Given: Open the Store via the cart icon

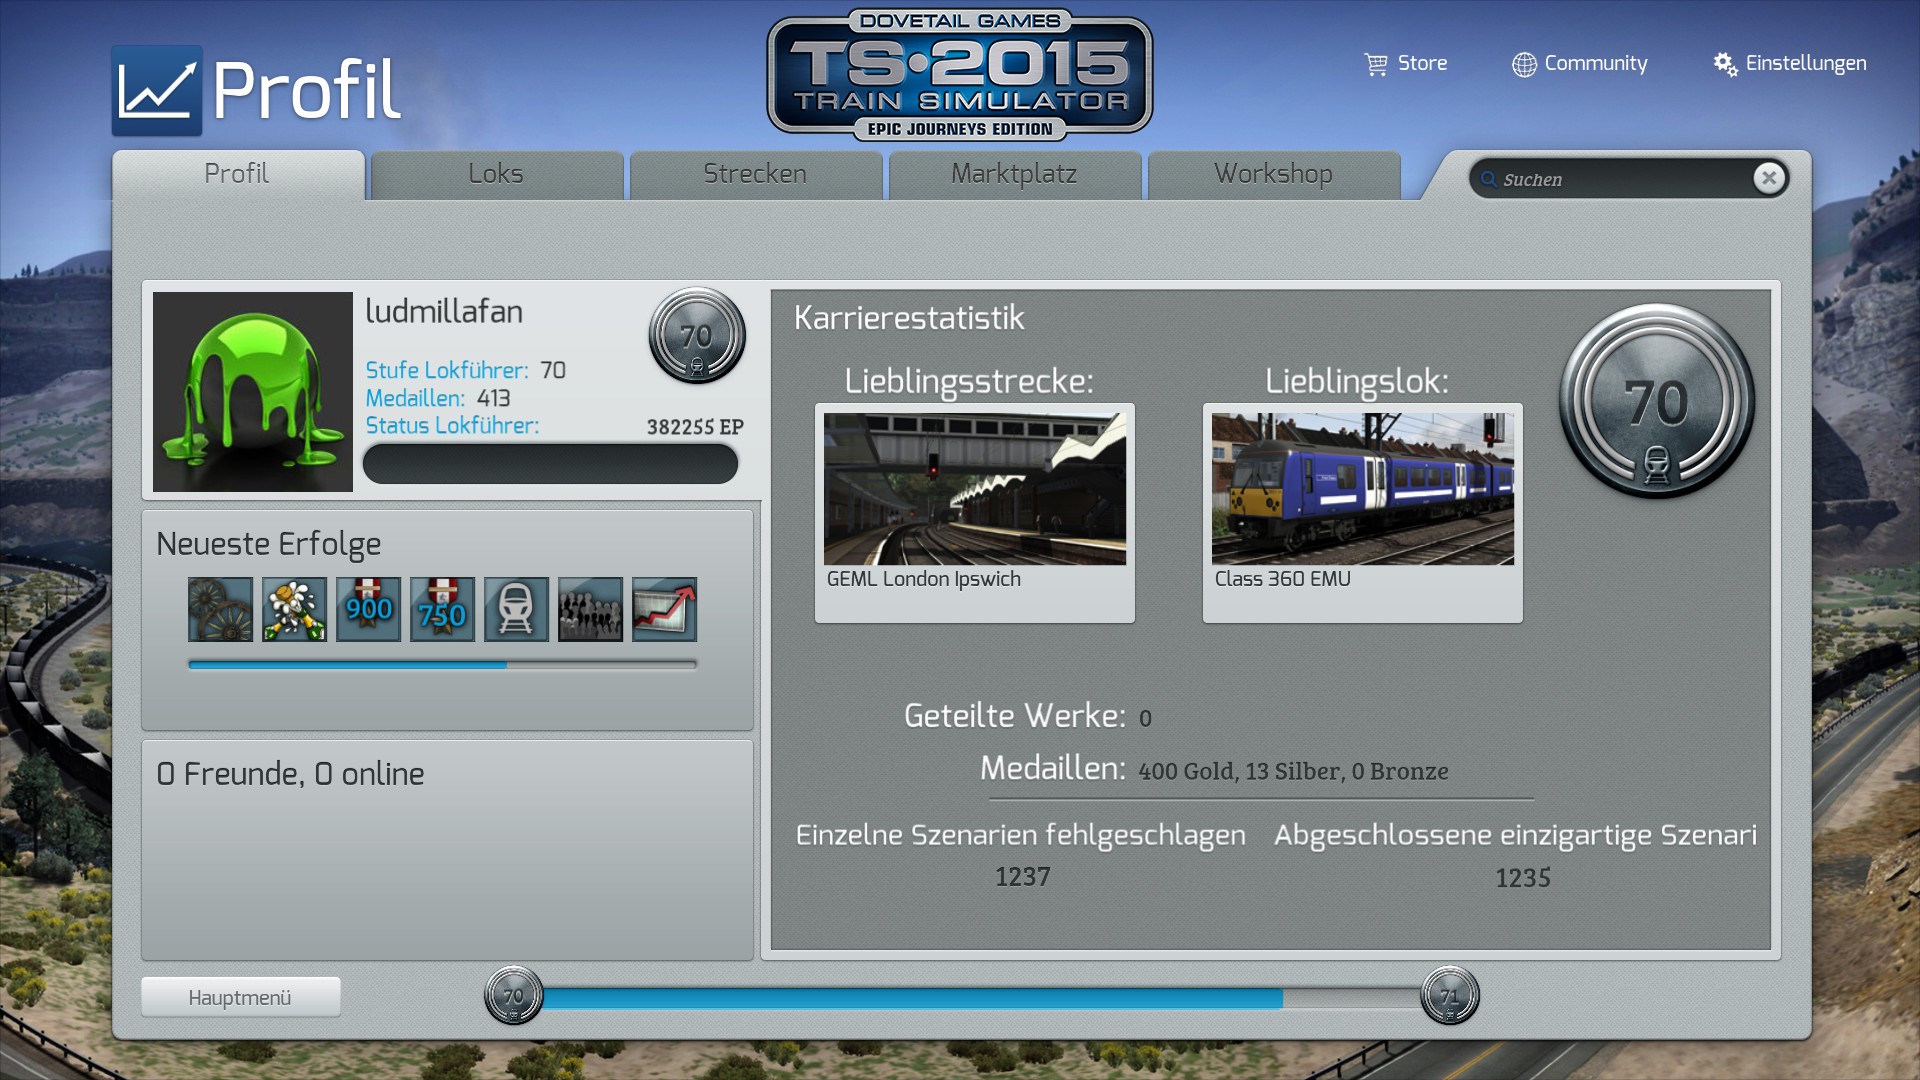Looking at the screenshot, I should (1376, 64).
